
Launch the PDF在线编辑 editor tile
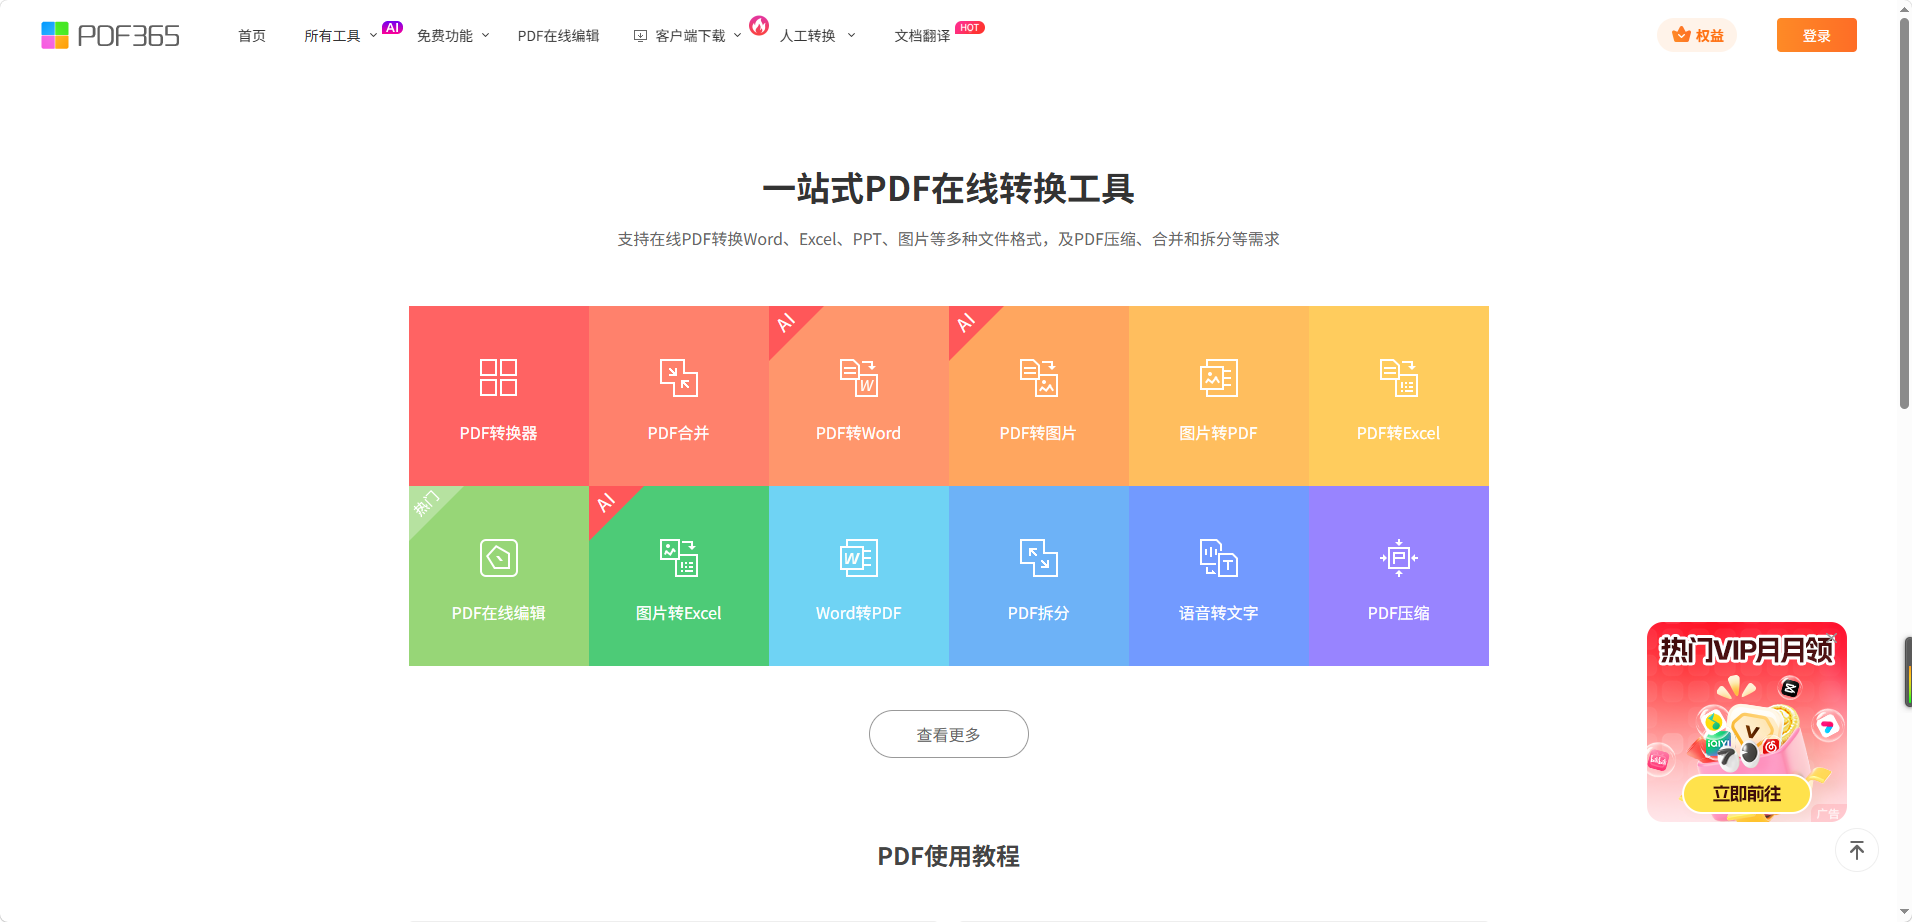[x=498, y=576]
